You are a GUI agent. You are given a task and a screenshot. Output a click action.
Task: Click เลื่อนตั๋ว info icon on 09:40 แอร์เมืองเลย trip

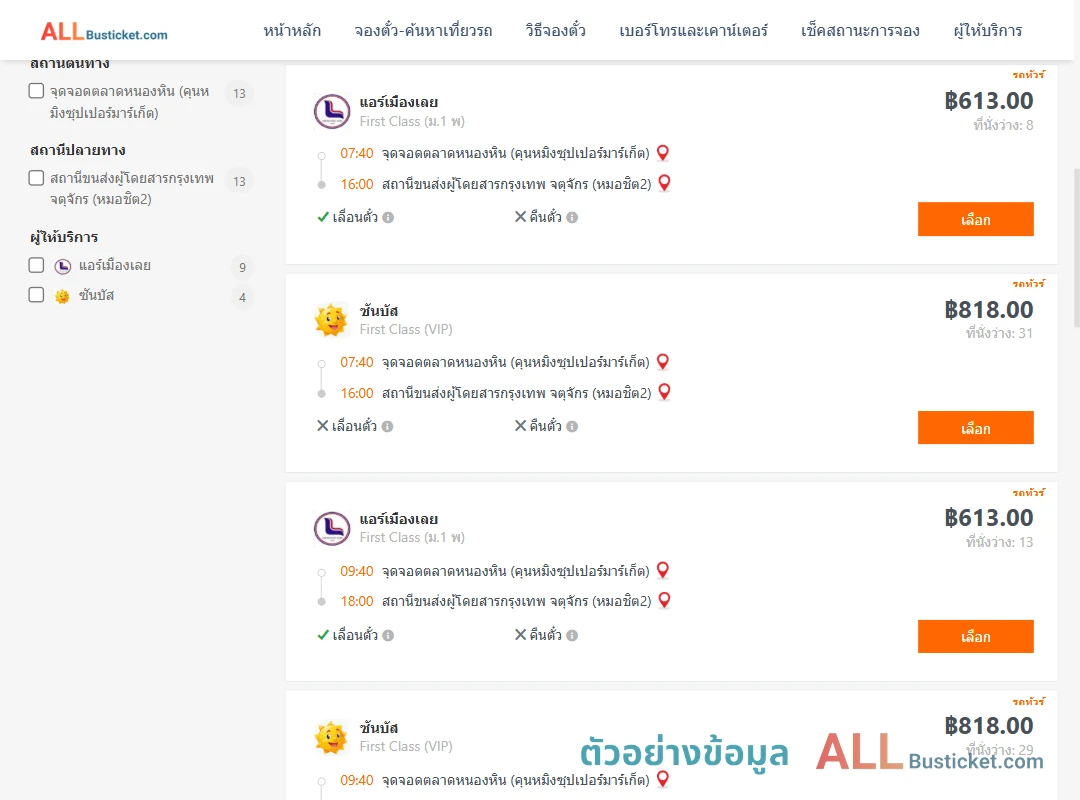click(388, 635)
